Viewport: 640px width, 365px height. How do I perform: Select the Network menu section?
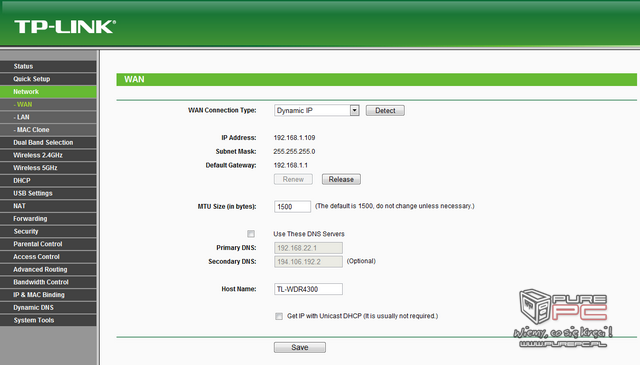(x=48, y=91)
